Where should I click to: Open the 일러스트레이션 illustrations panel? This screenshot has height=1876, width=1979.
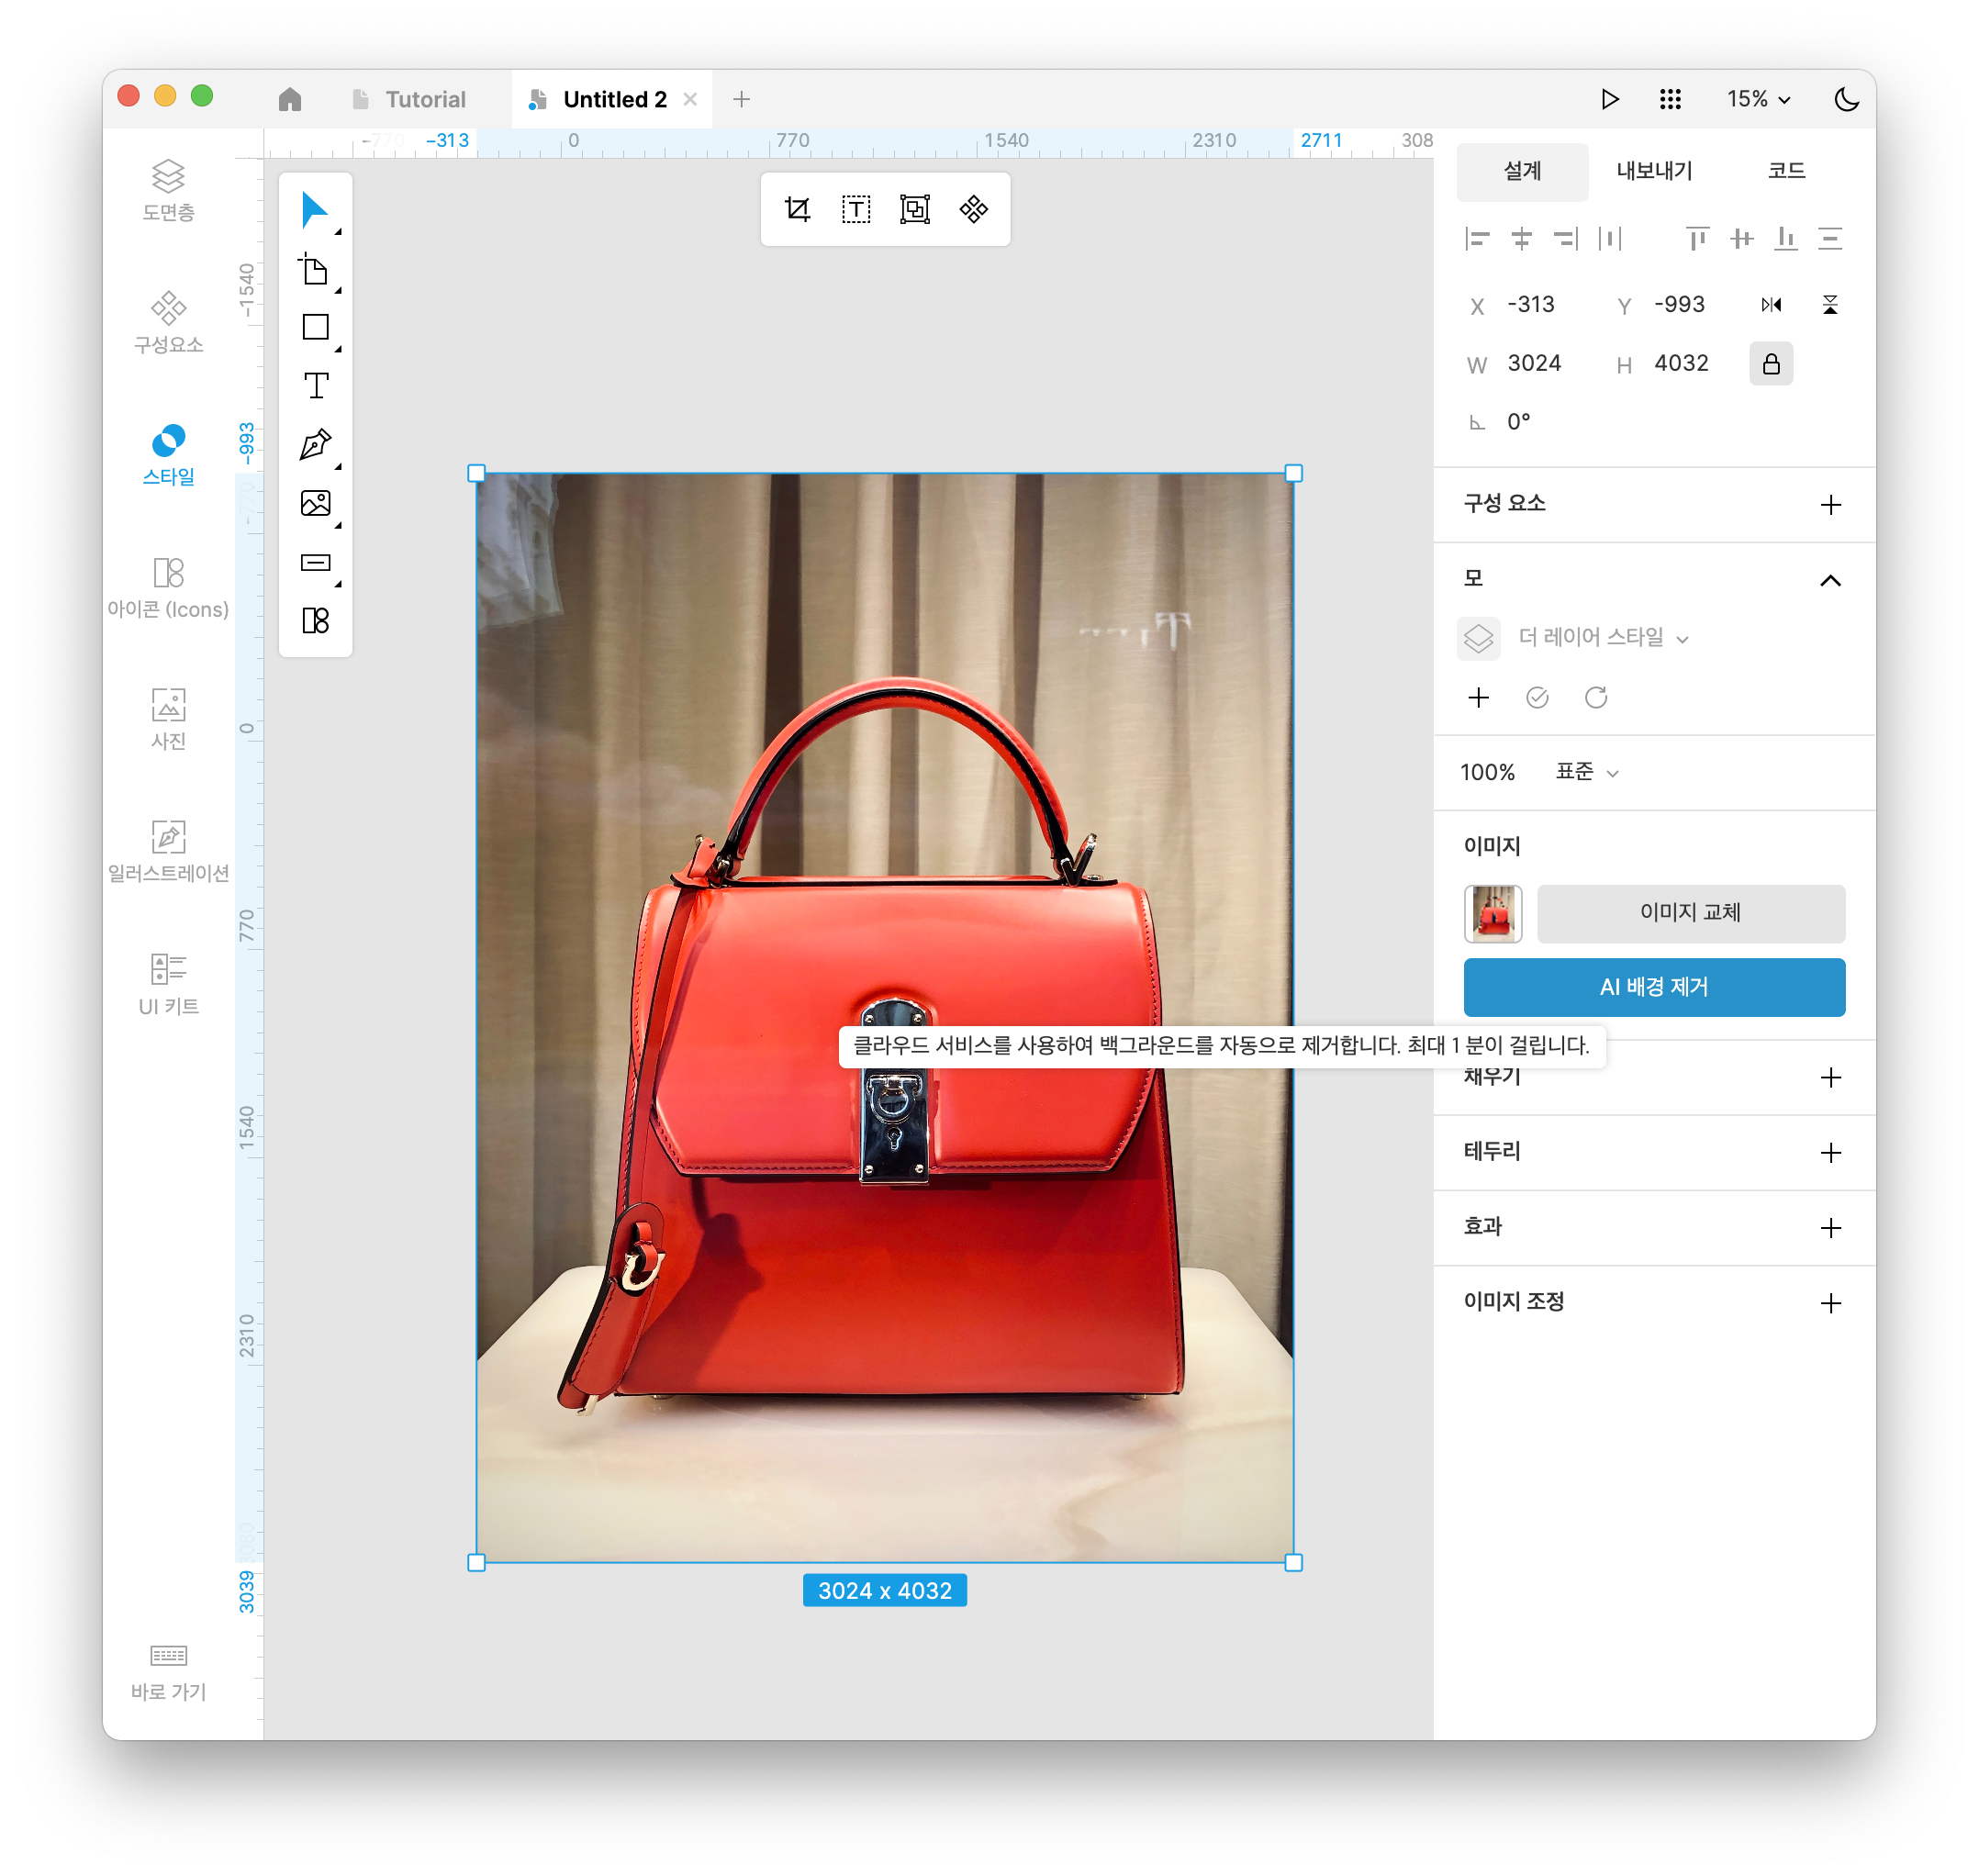(168, 852)
